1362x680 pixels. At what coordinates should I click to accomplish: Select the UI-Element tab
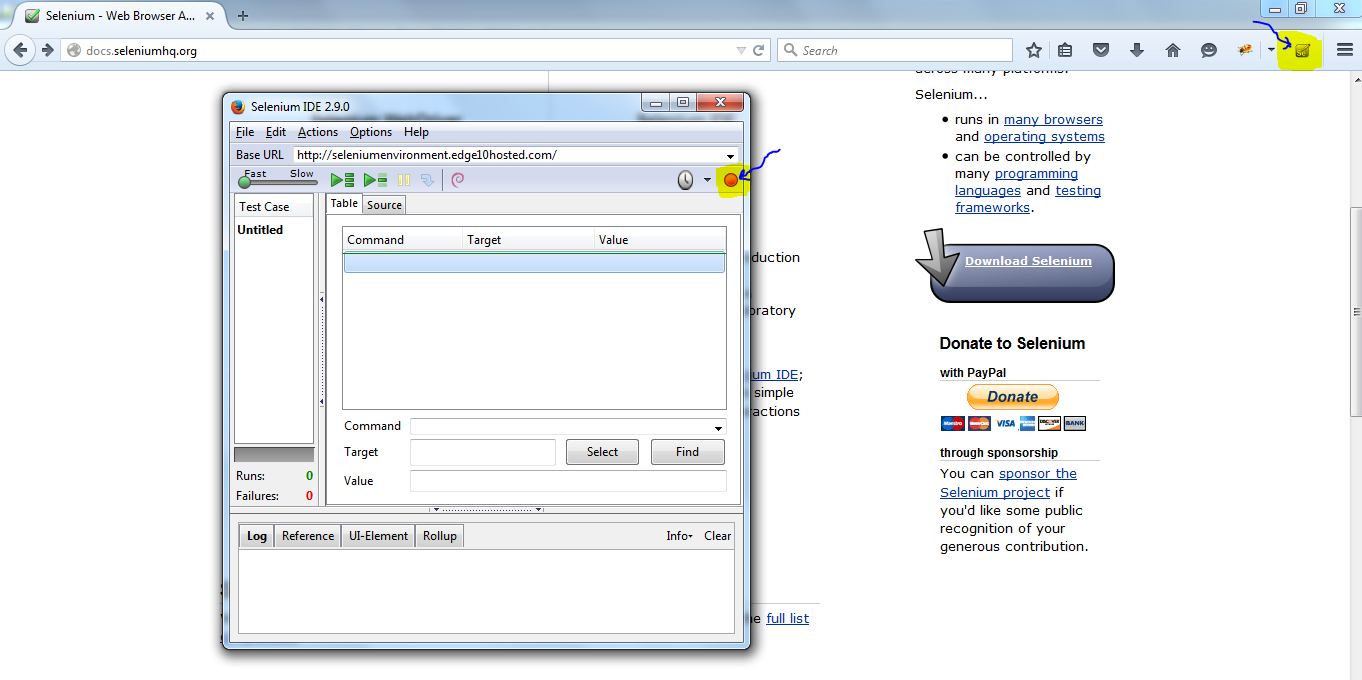click(378, 536)
